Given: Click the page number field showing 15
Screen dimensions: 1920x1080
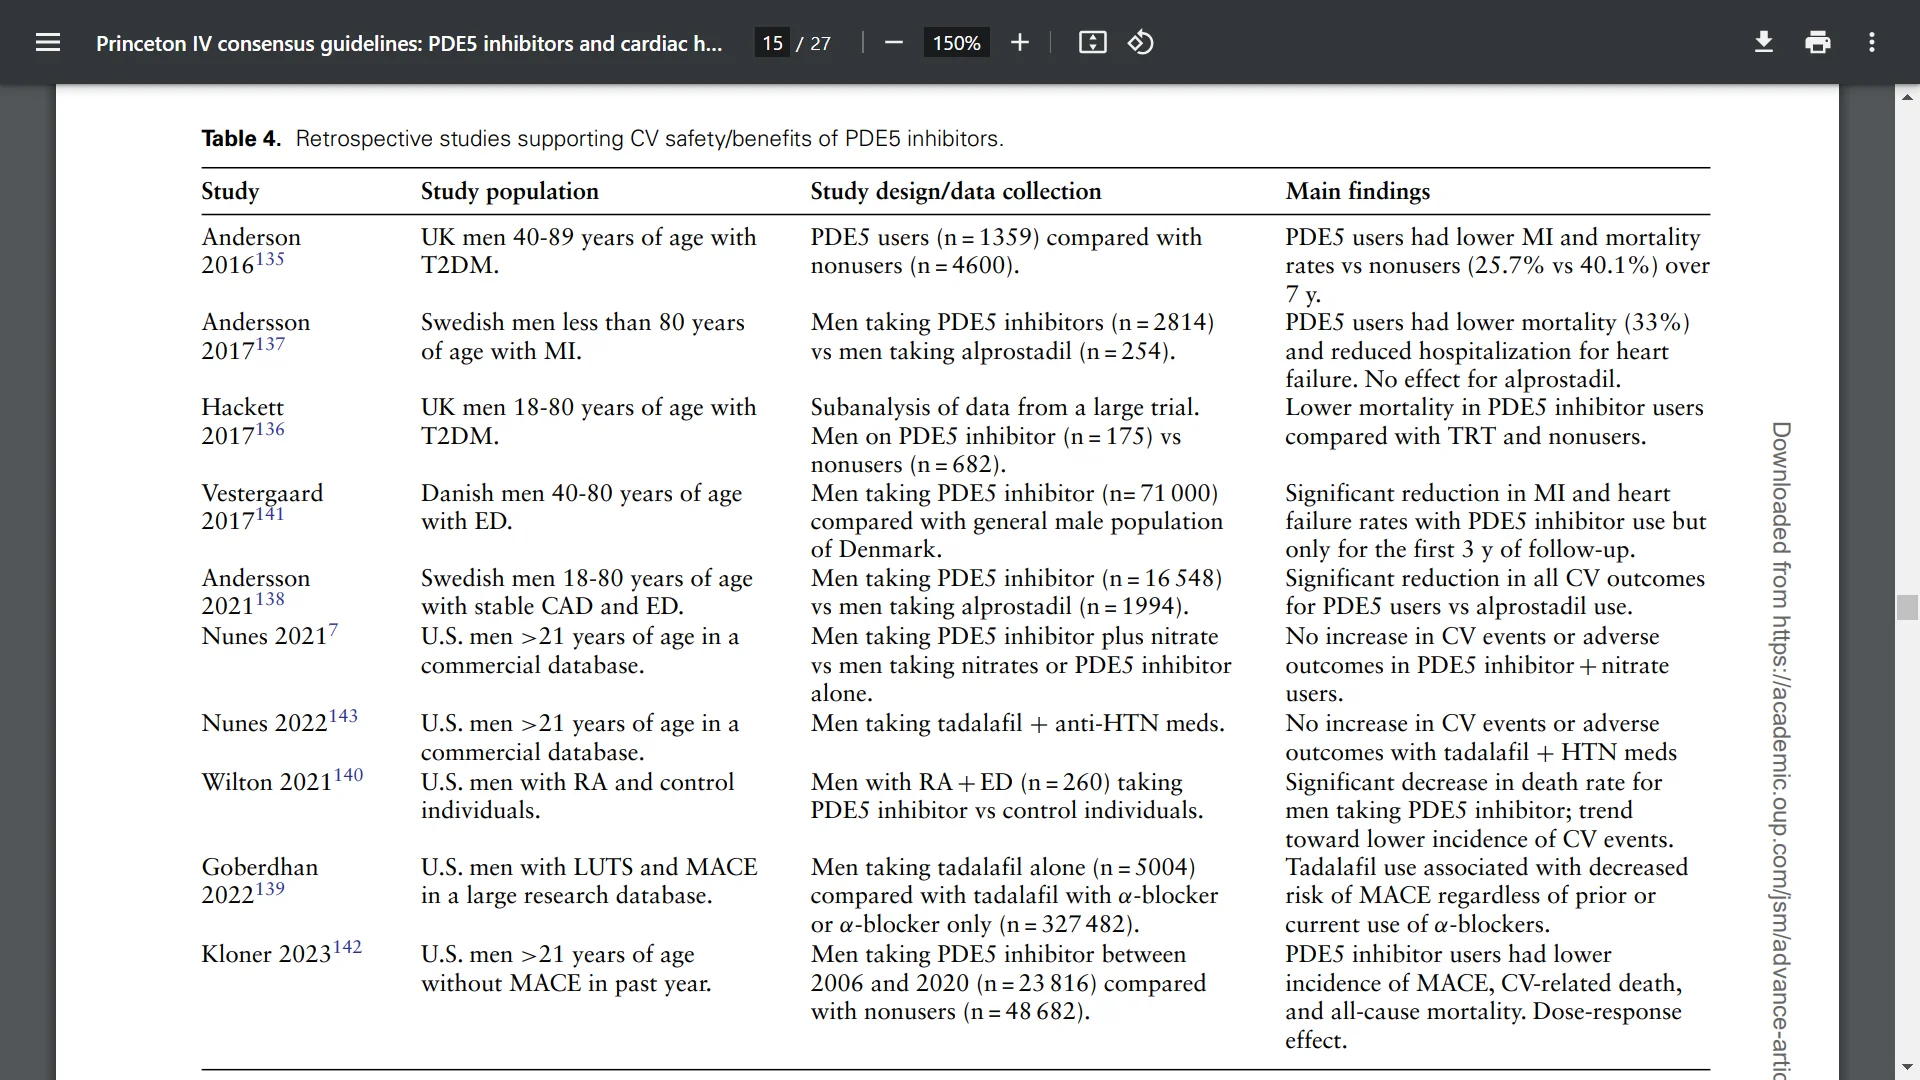Looking at the screenshot, I should 772,43.
